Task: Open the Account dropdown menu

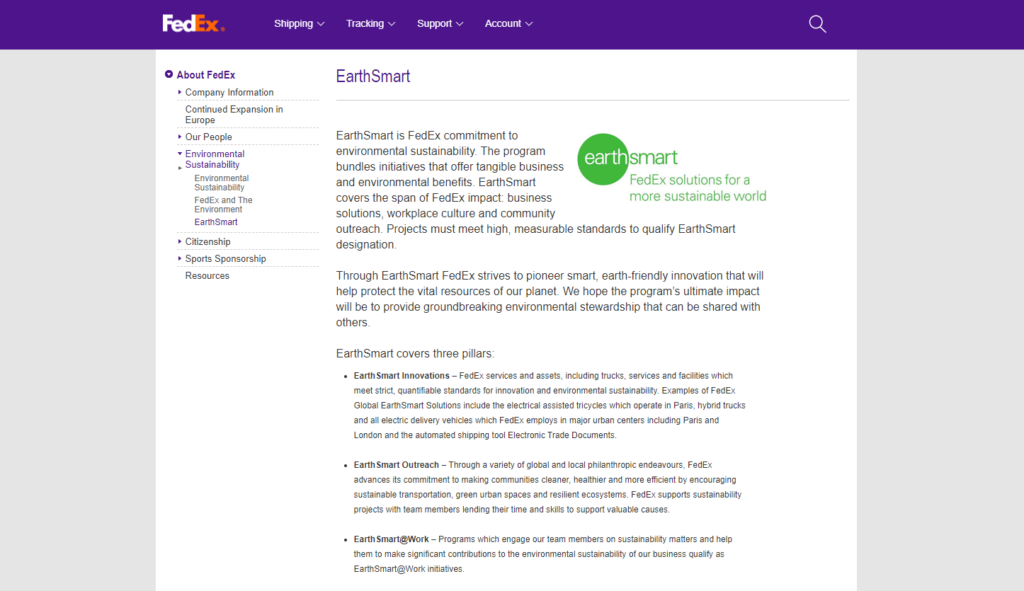Action: 509,24
